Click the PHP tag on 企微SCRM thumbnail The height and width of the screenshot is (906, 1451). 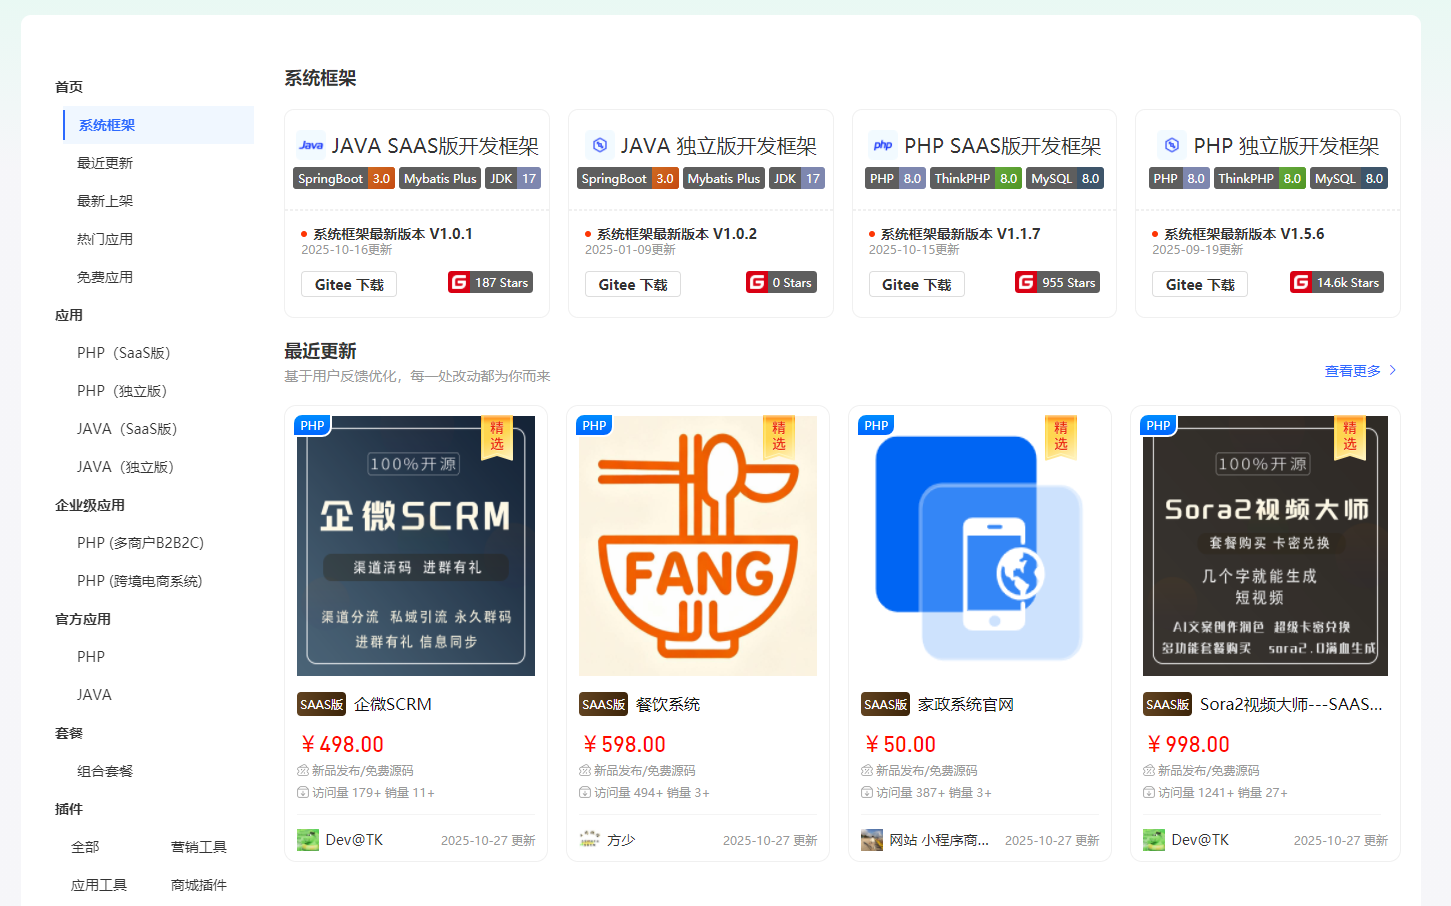[x=312, y=425]
